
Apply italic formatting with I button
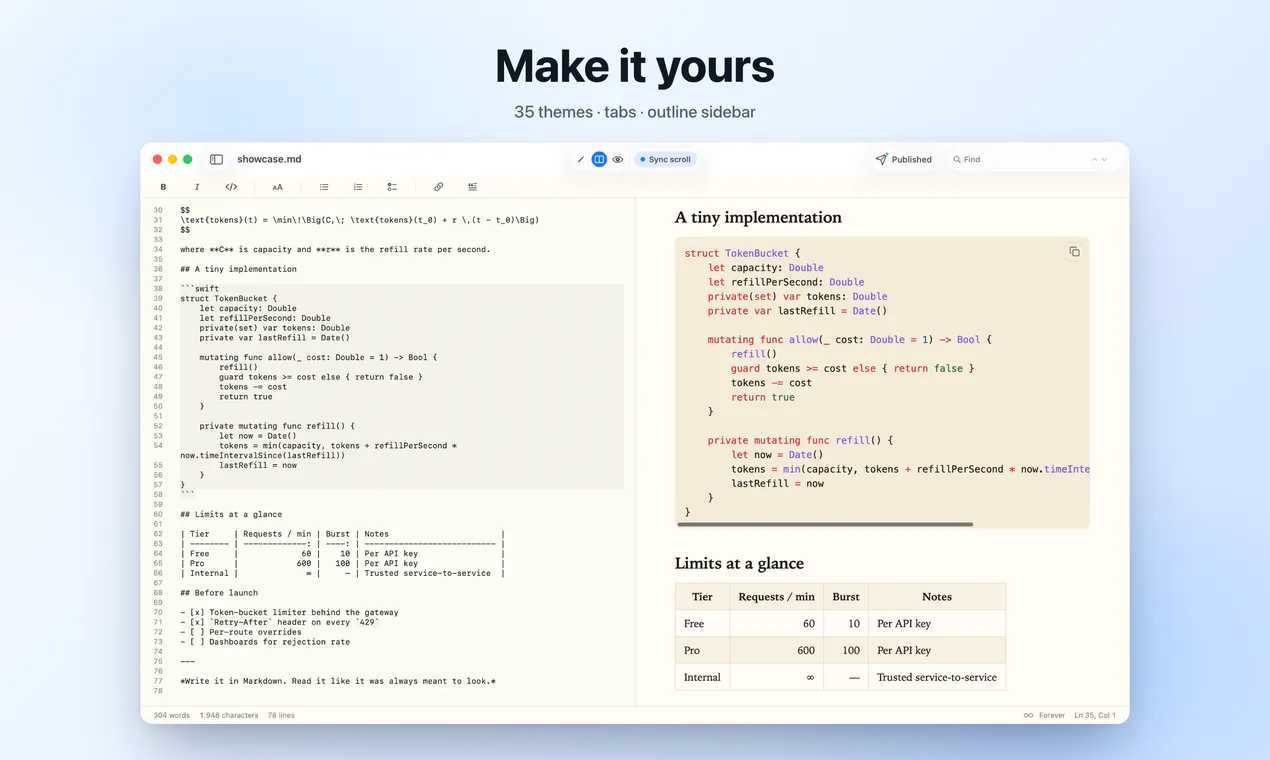point(197,187)
